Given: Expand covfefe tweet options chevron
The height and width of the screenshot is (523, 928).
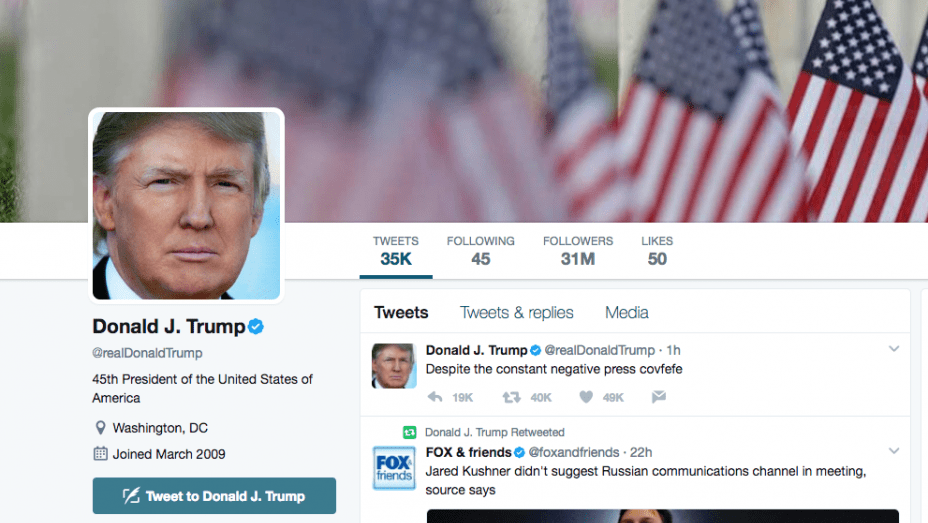Looking at the screenshot, I should pos(894,349).
